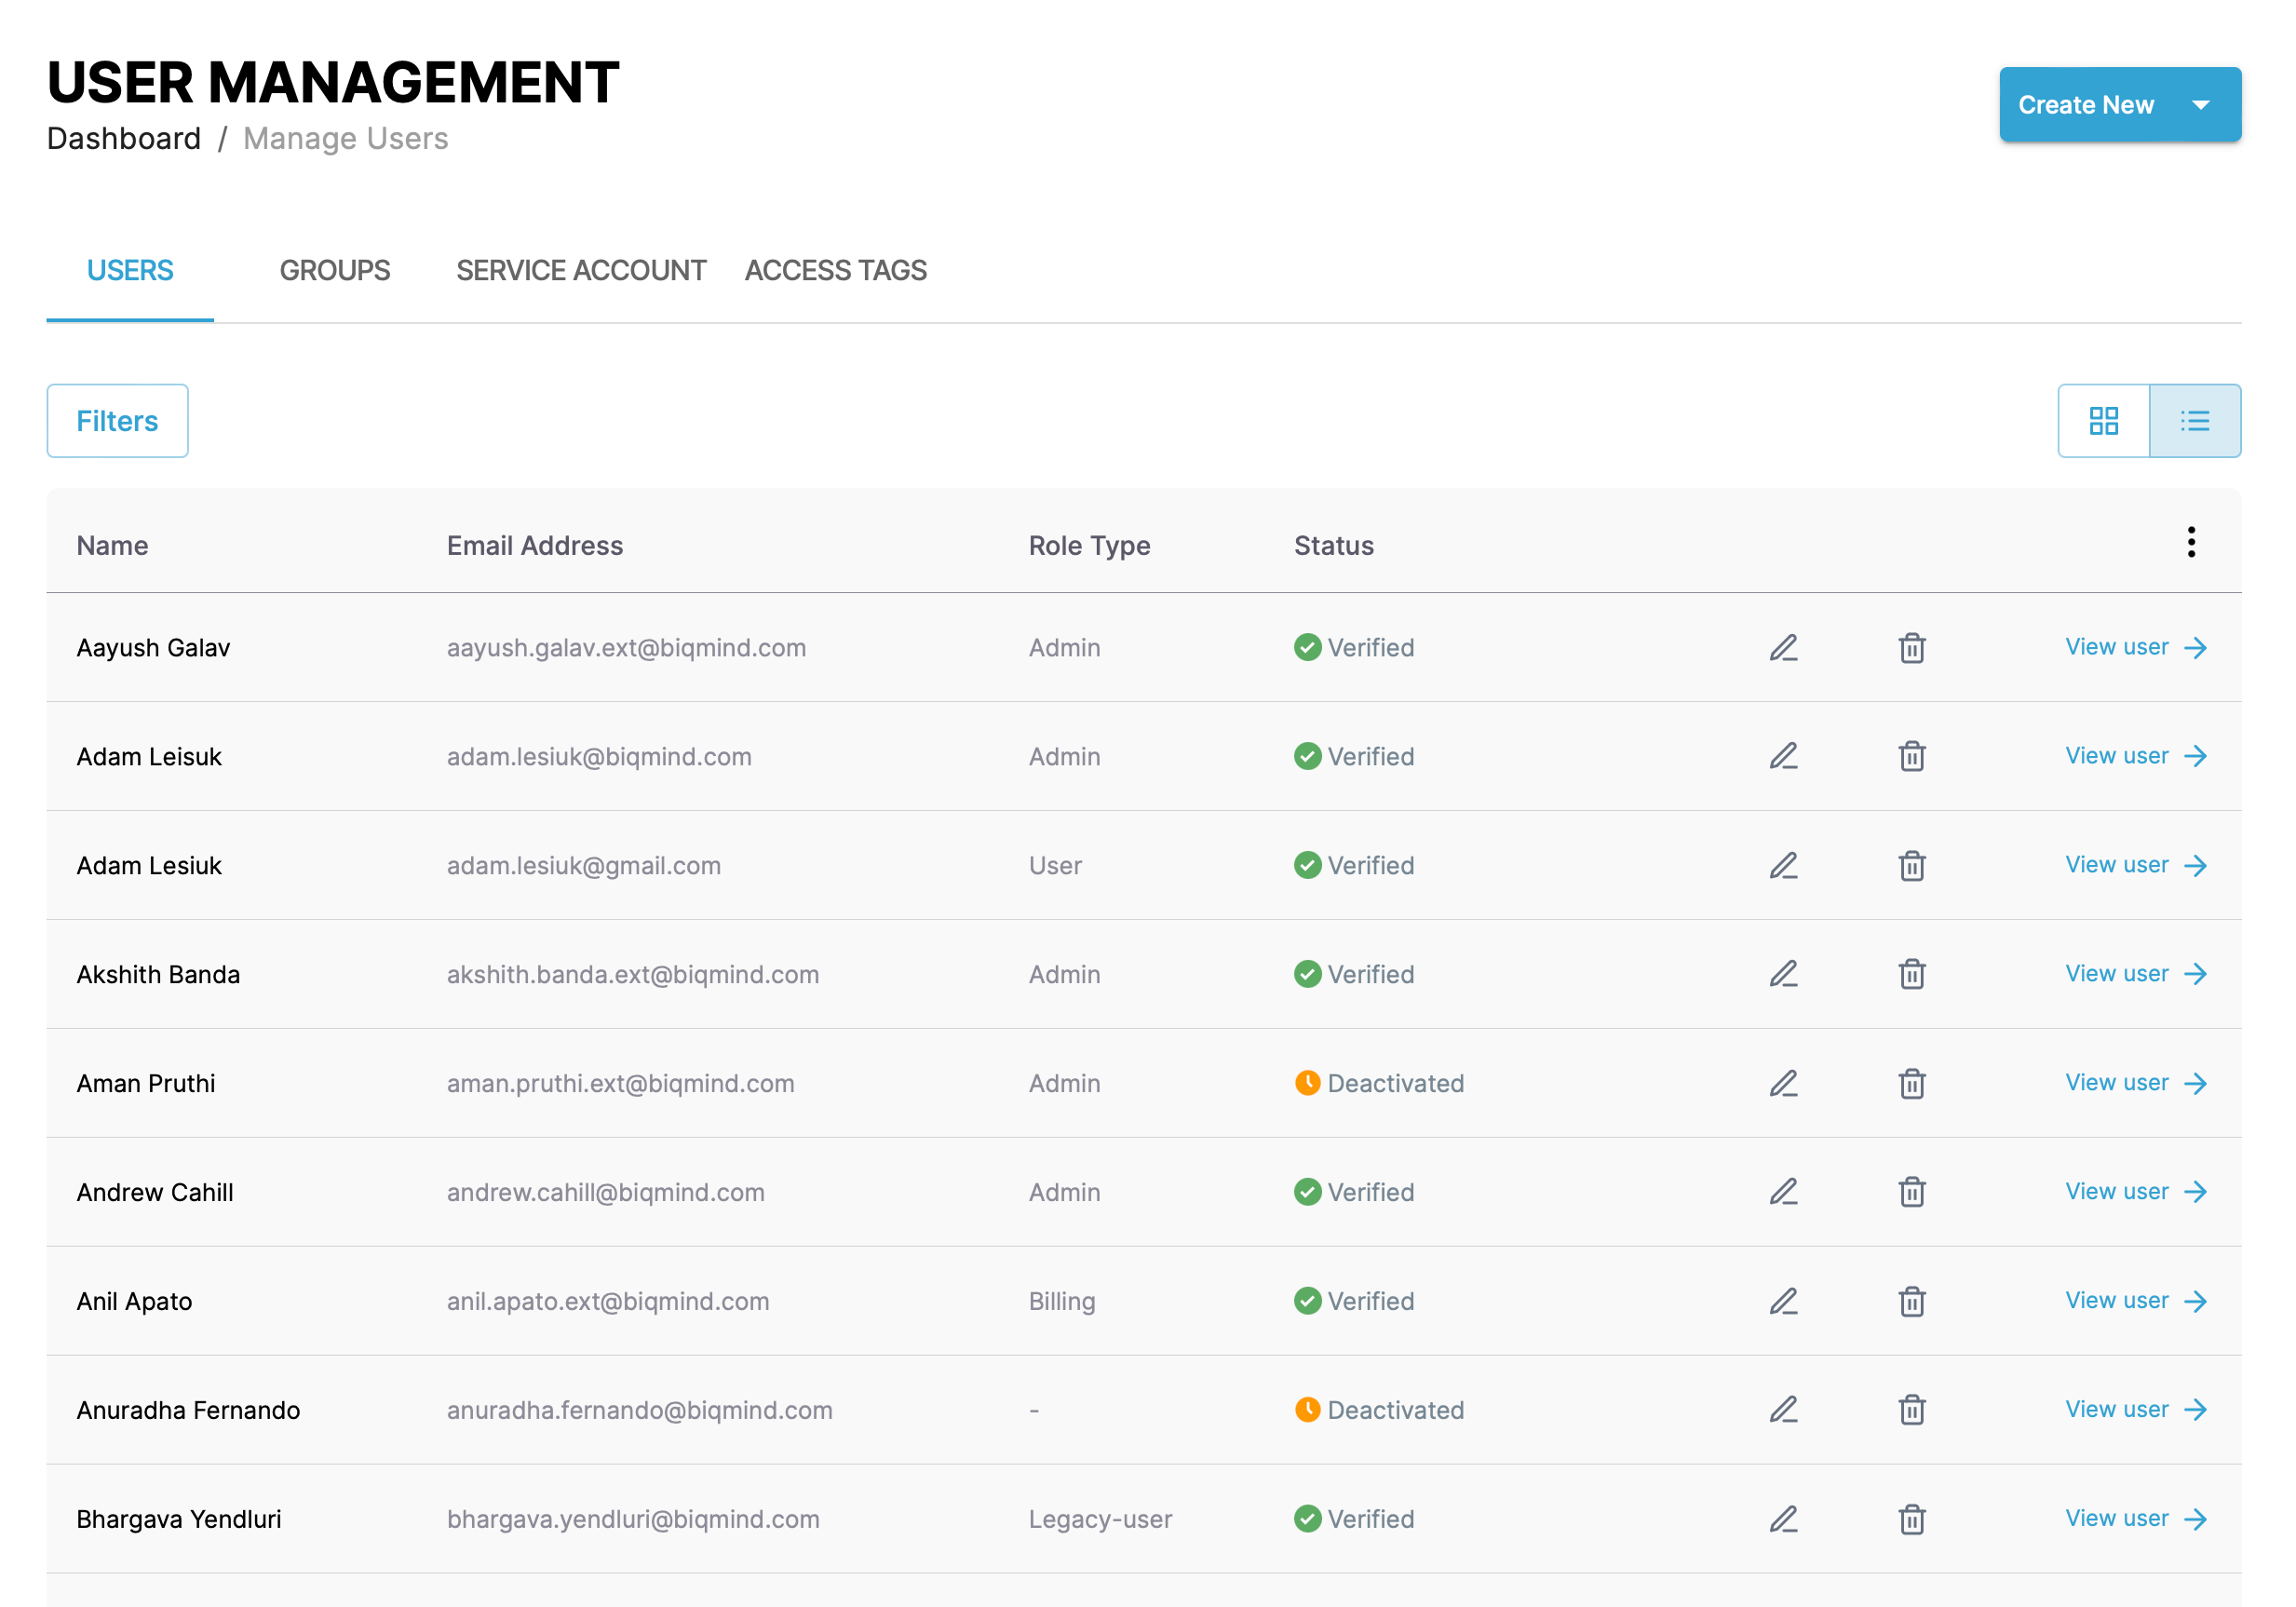Click green Verified check for Aayush Galav

coord(1307,648)
